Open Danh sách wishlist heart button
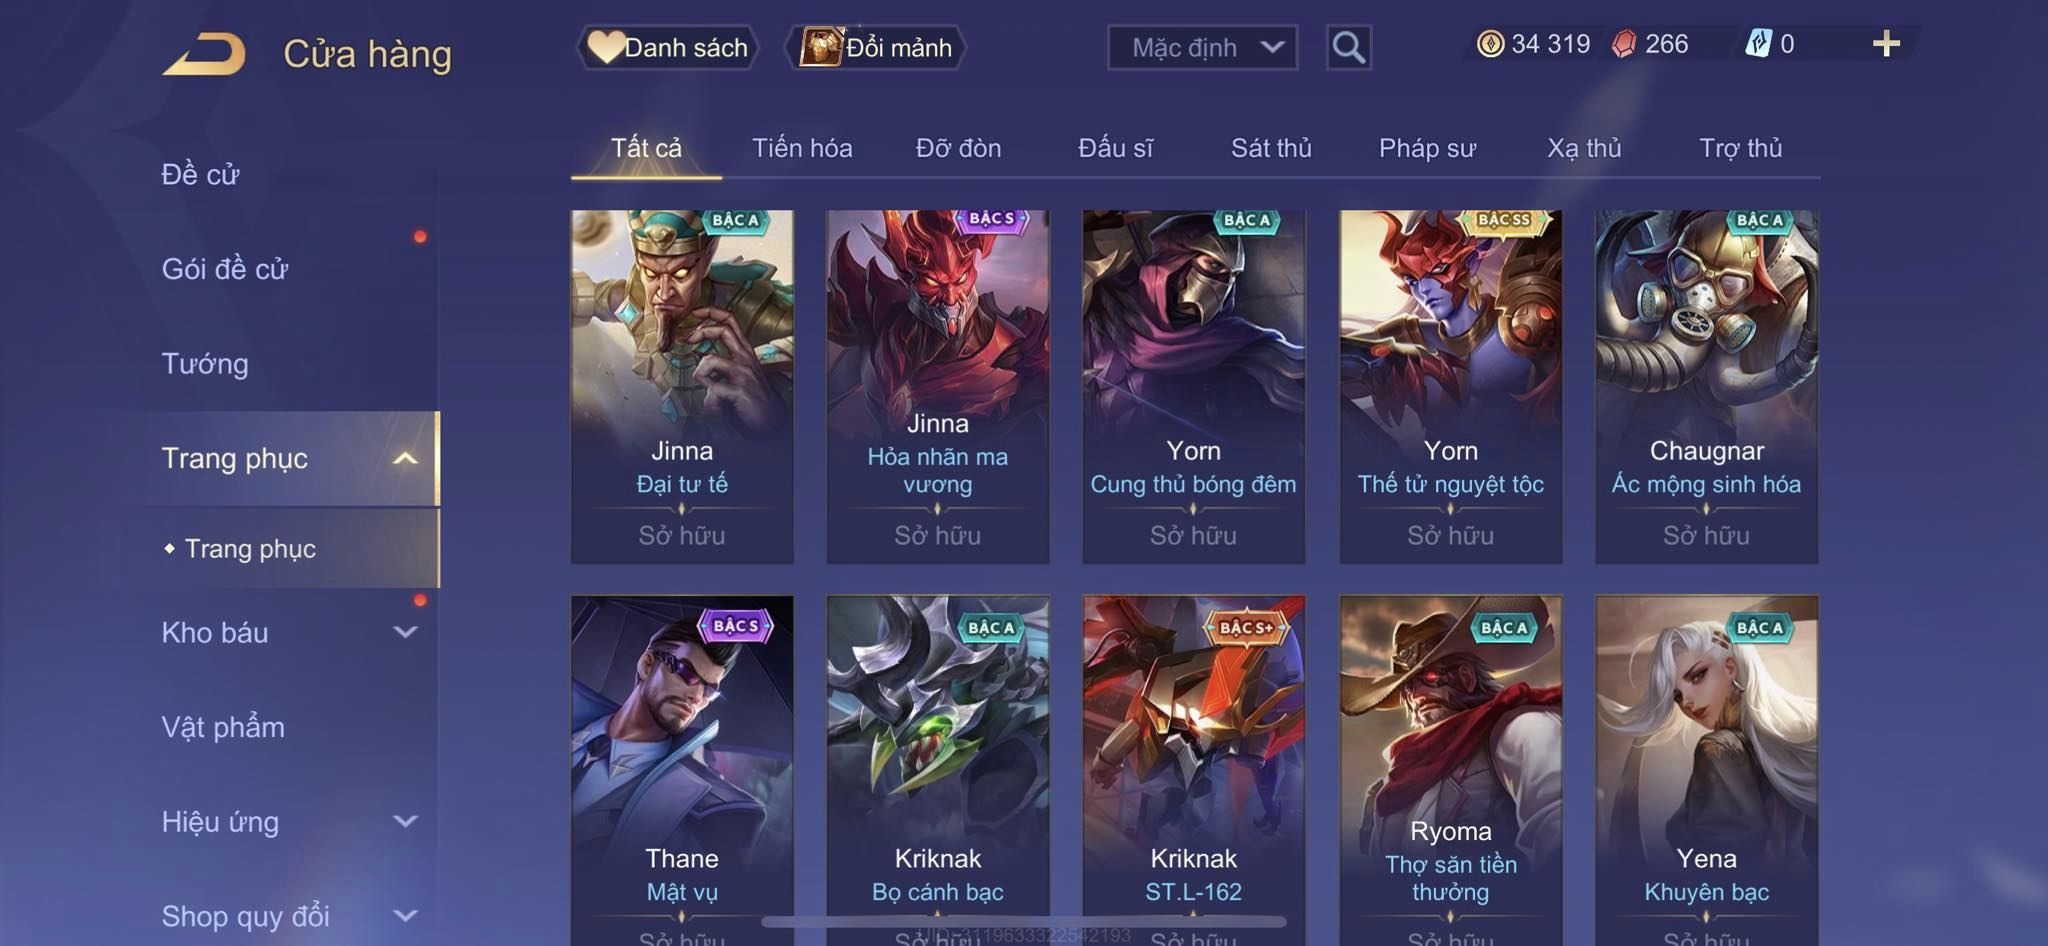 click(667, 47)
